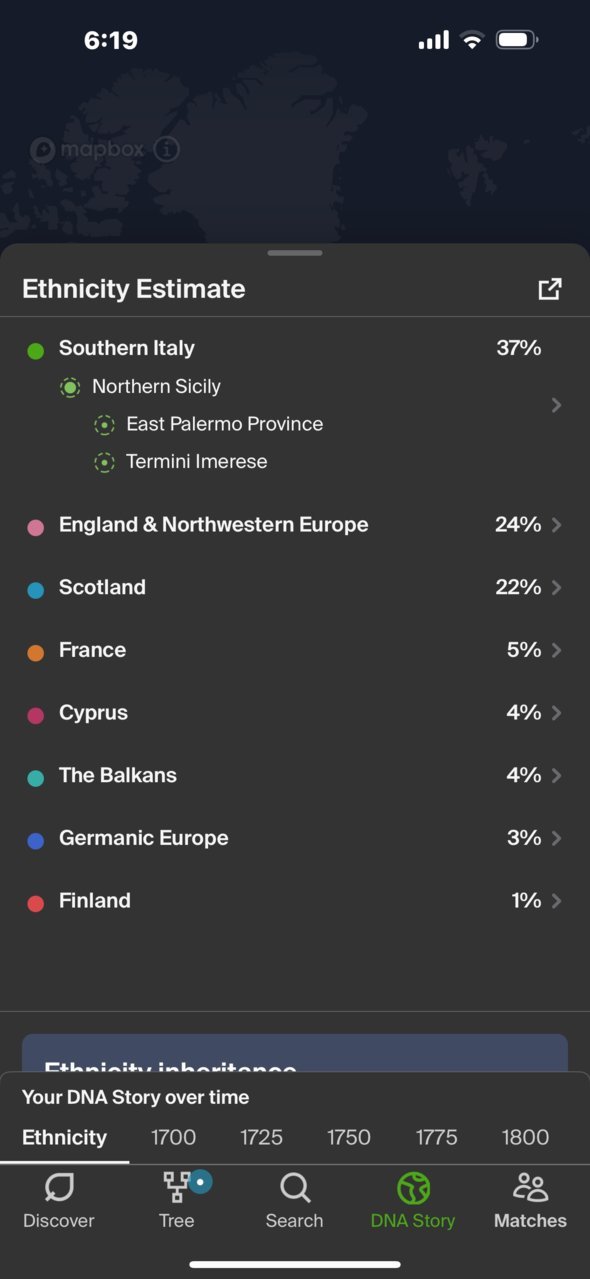
Task: Tap the Mapbox info icon
Action: (167, 150)
